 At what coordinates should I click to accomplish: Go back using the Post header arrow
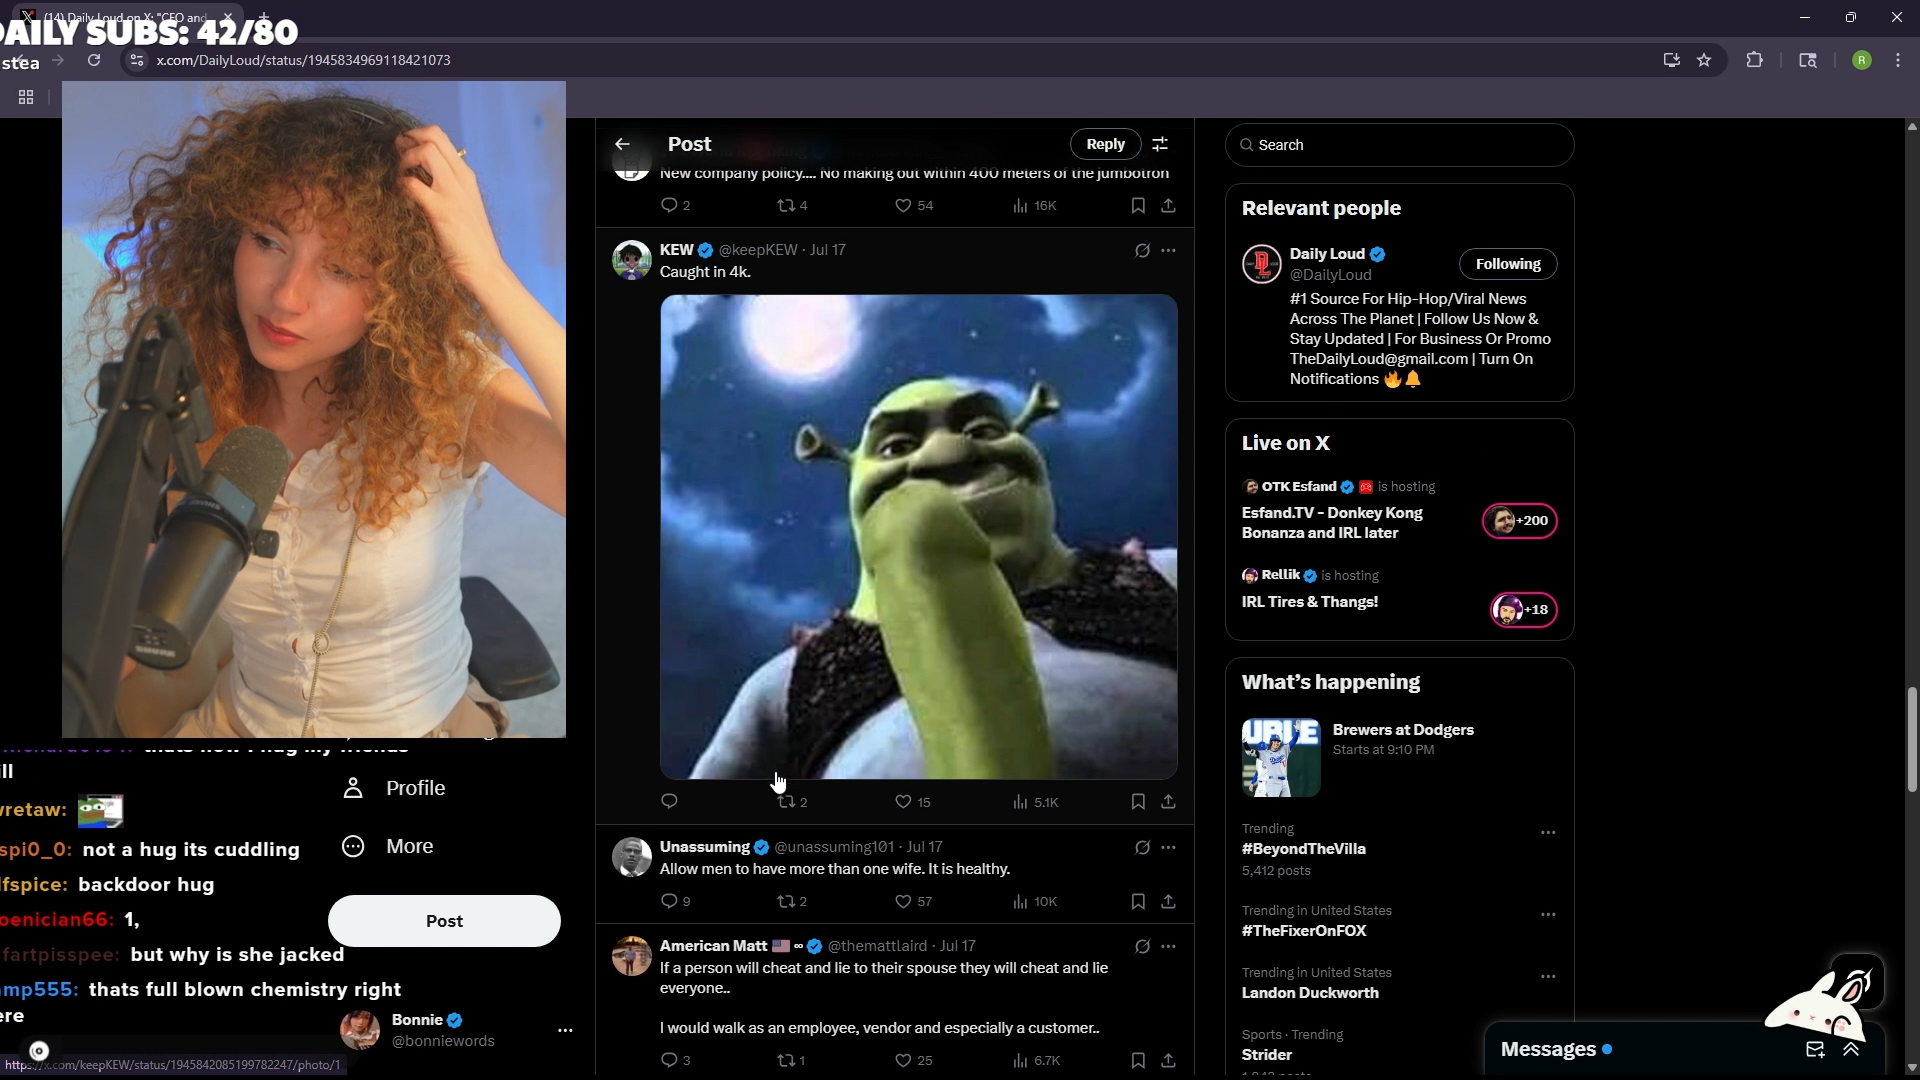pyautogui.click(x=622, y=144)
